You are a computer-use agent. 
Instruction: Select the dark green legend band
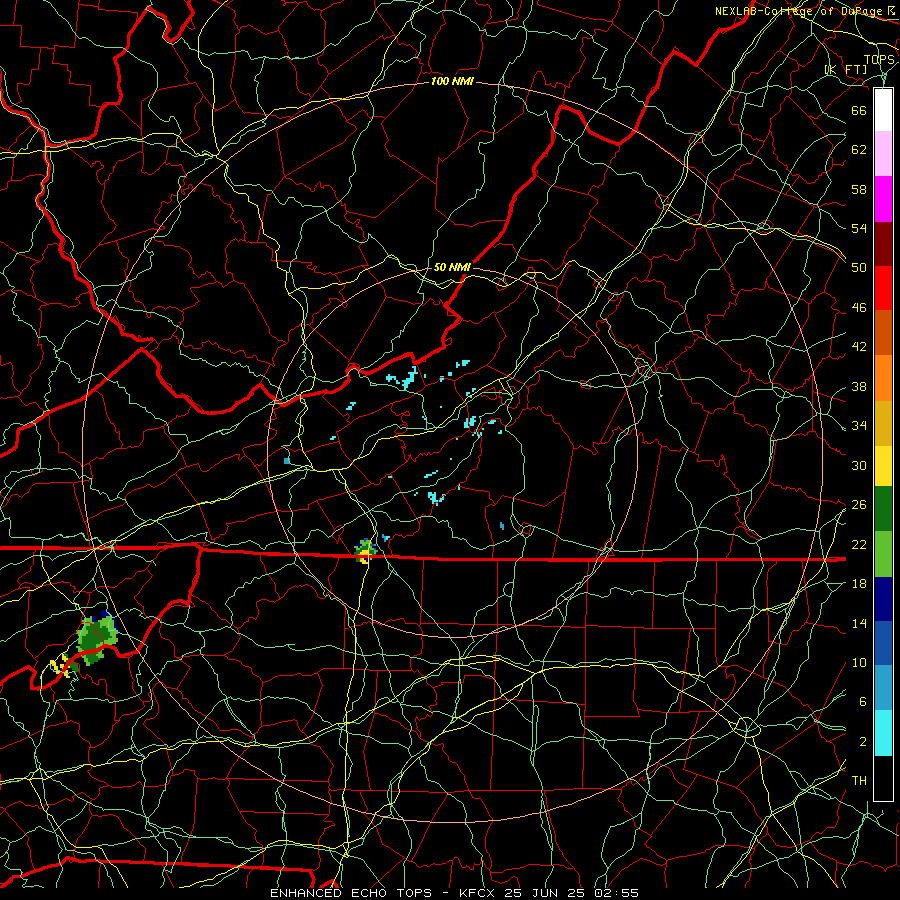point(883,508)
